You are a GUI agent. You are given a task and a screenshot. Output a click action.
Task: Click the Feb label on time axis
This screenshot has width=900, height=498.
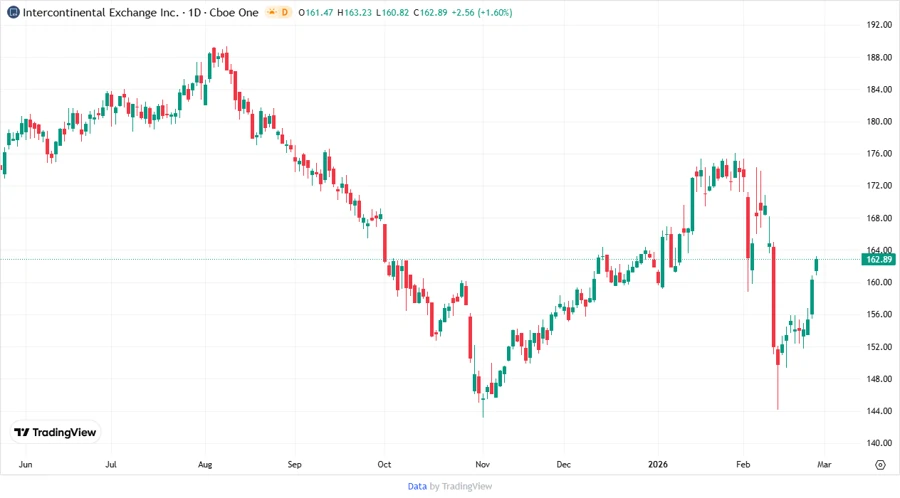tap(743, 464)
